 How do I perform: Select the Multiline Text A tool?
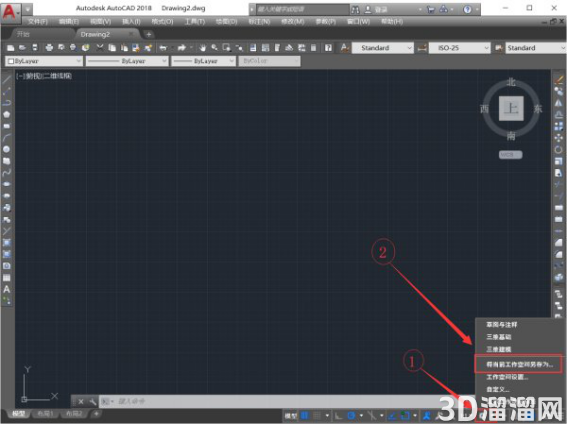click(x=7, y=289)
